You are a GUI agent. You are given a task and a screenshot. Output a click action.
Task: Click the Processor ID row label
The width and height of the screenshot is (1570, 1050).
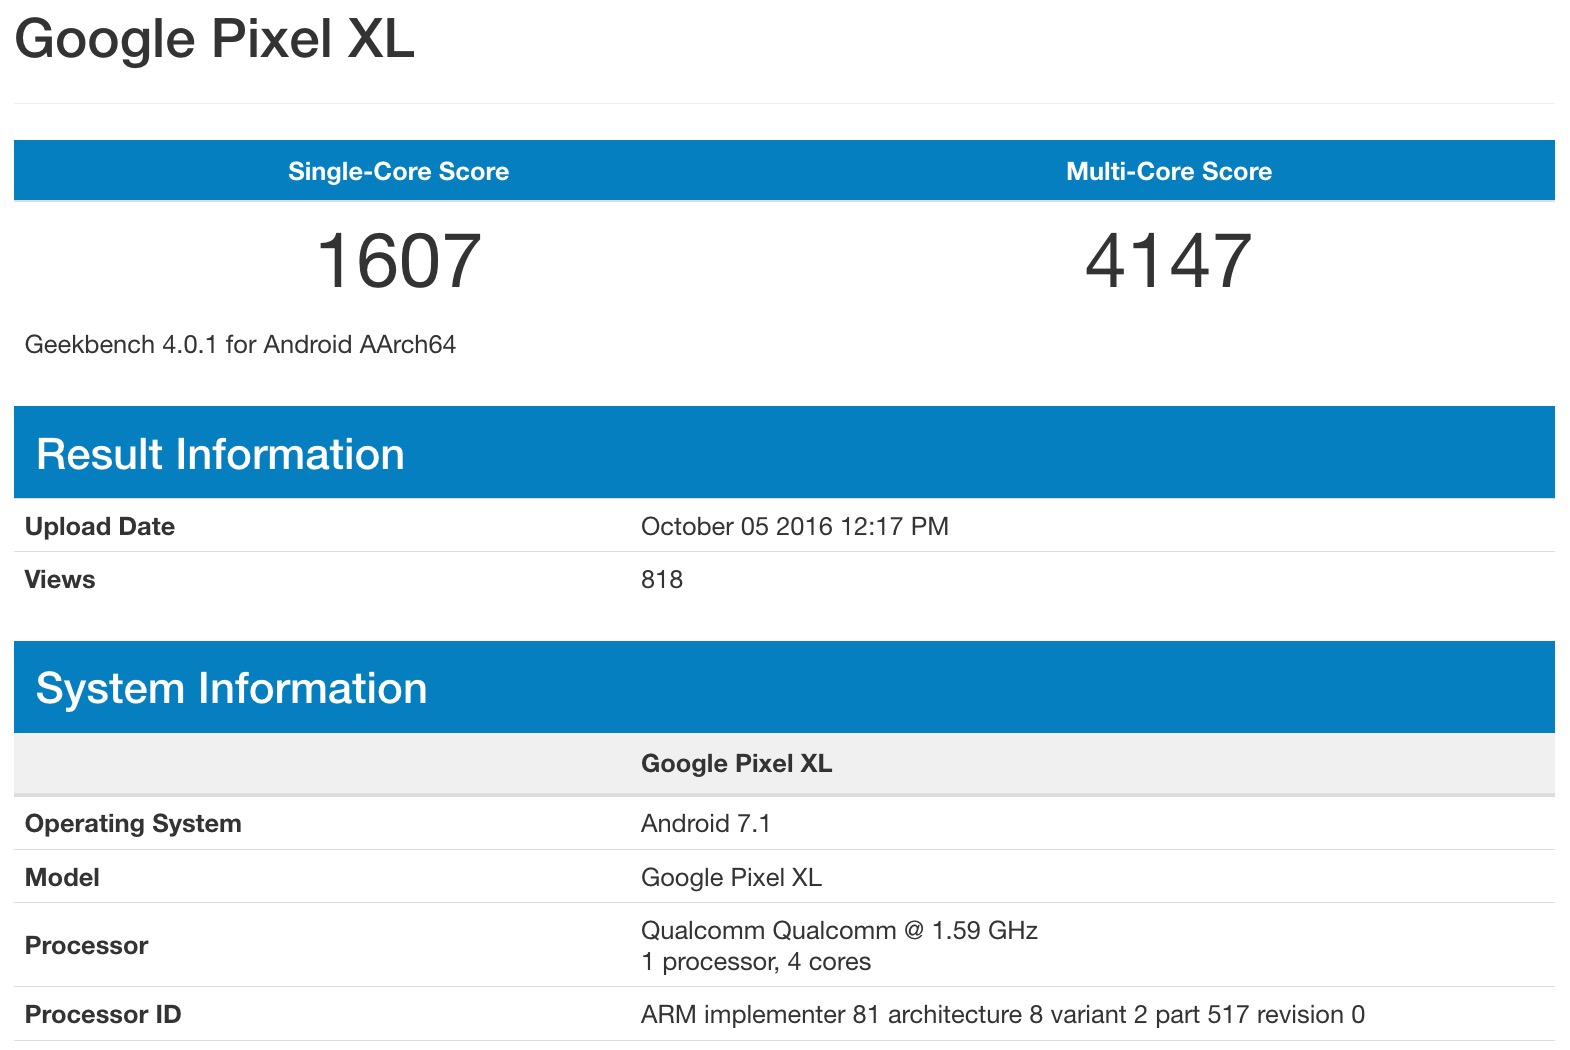[103, 1015]
